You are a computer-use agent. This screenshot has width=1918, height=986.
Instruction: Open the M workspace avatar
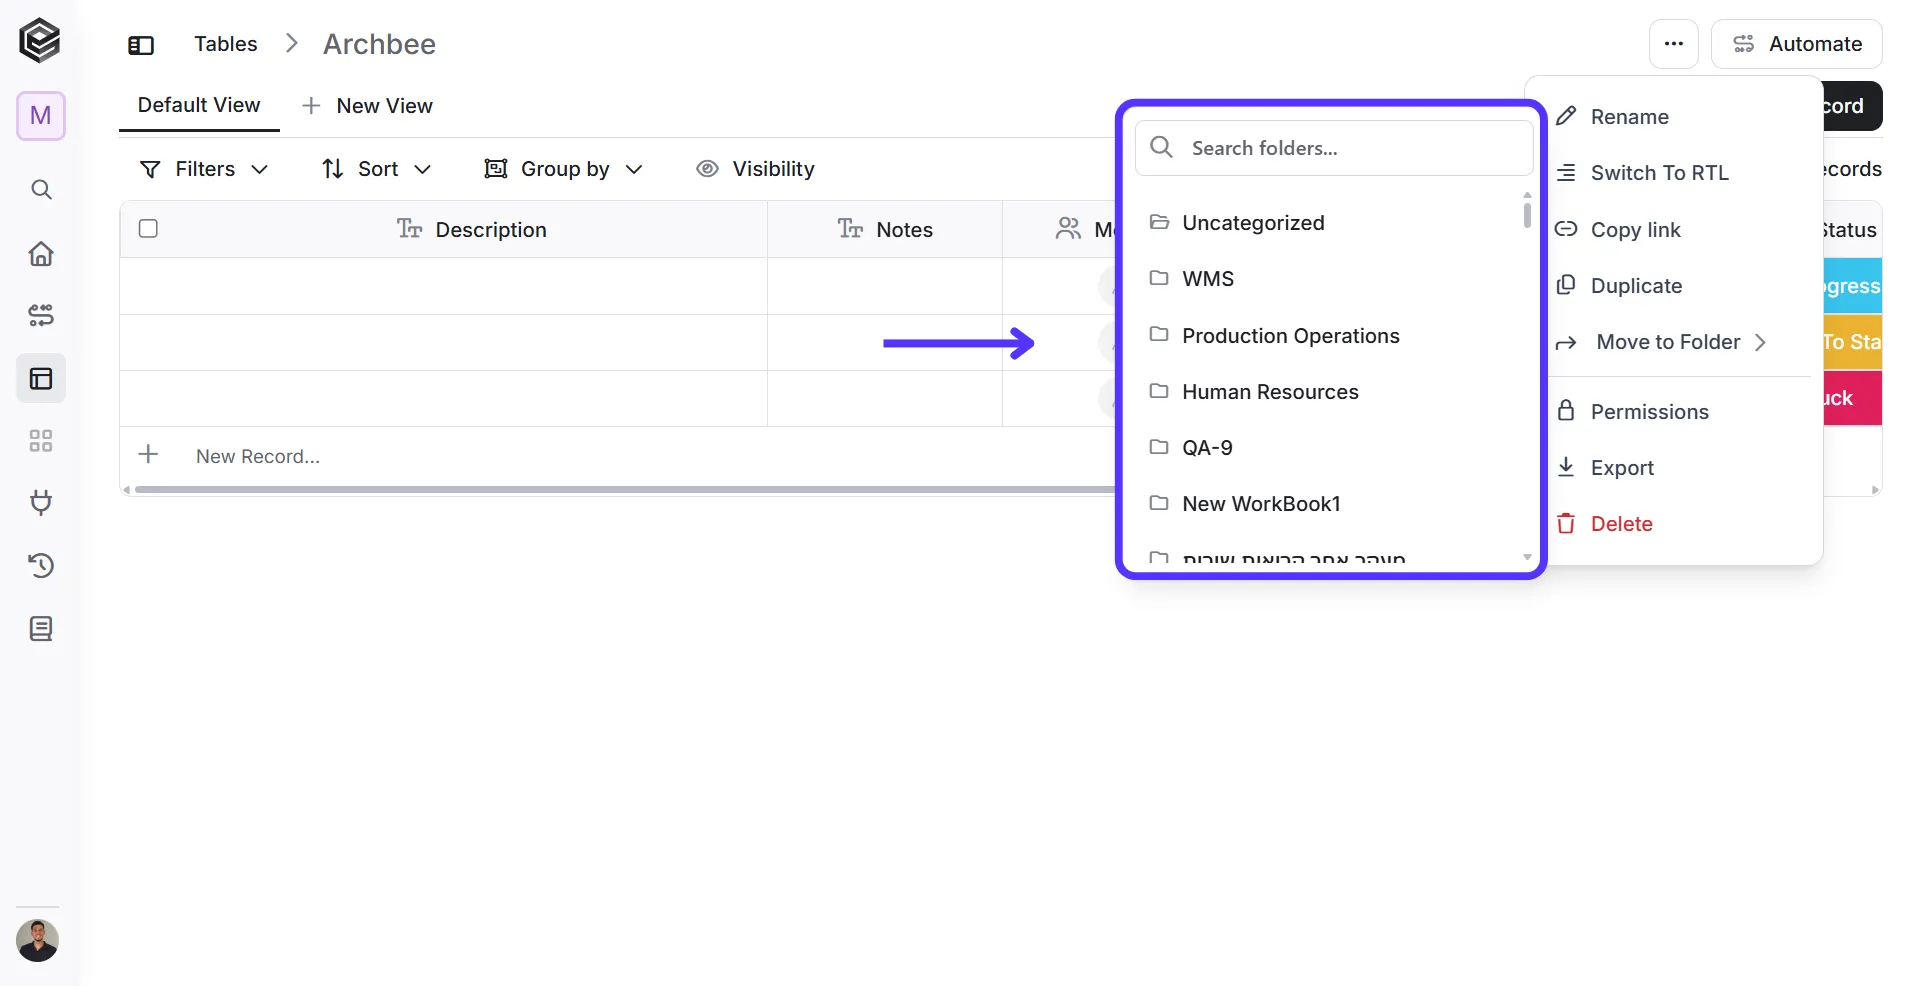[x=41, y=116]
